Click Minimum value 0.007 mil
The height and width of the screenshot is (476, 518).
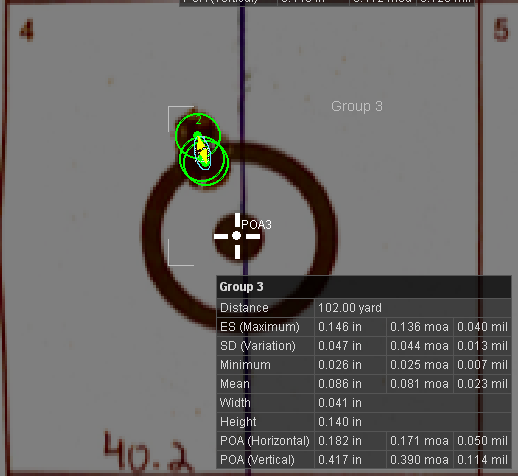pyautogui.click(x=482, y=365)
